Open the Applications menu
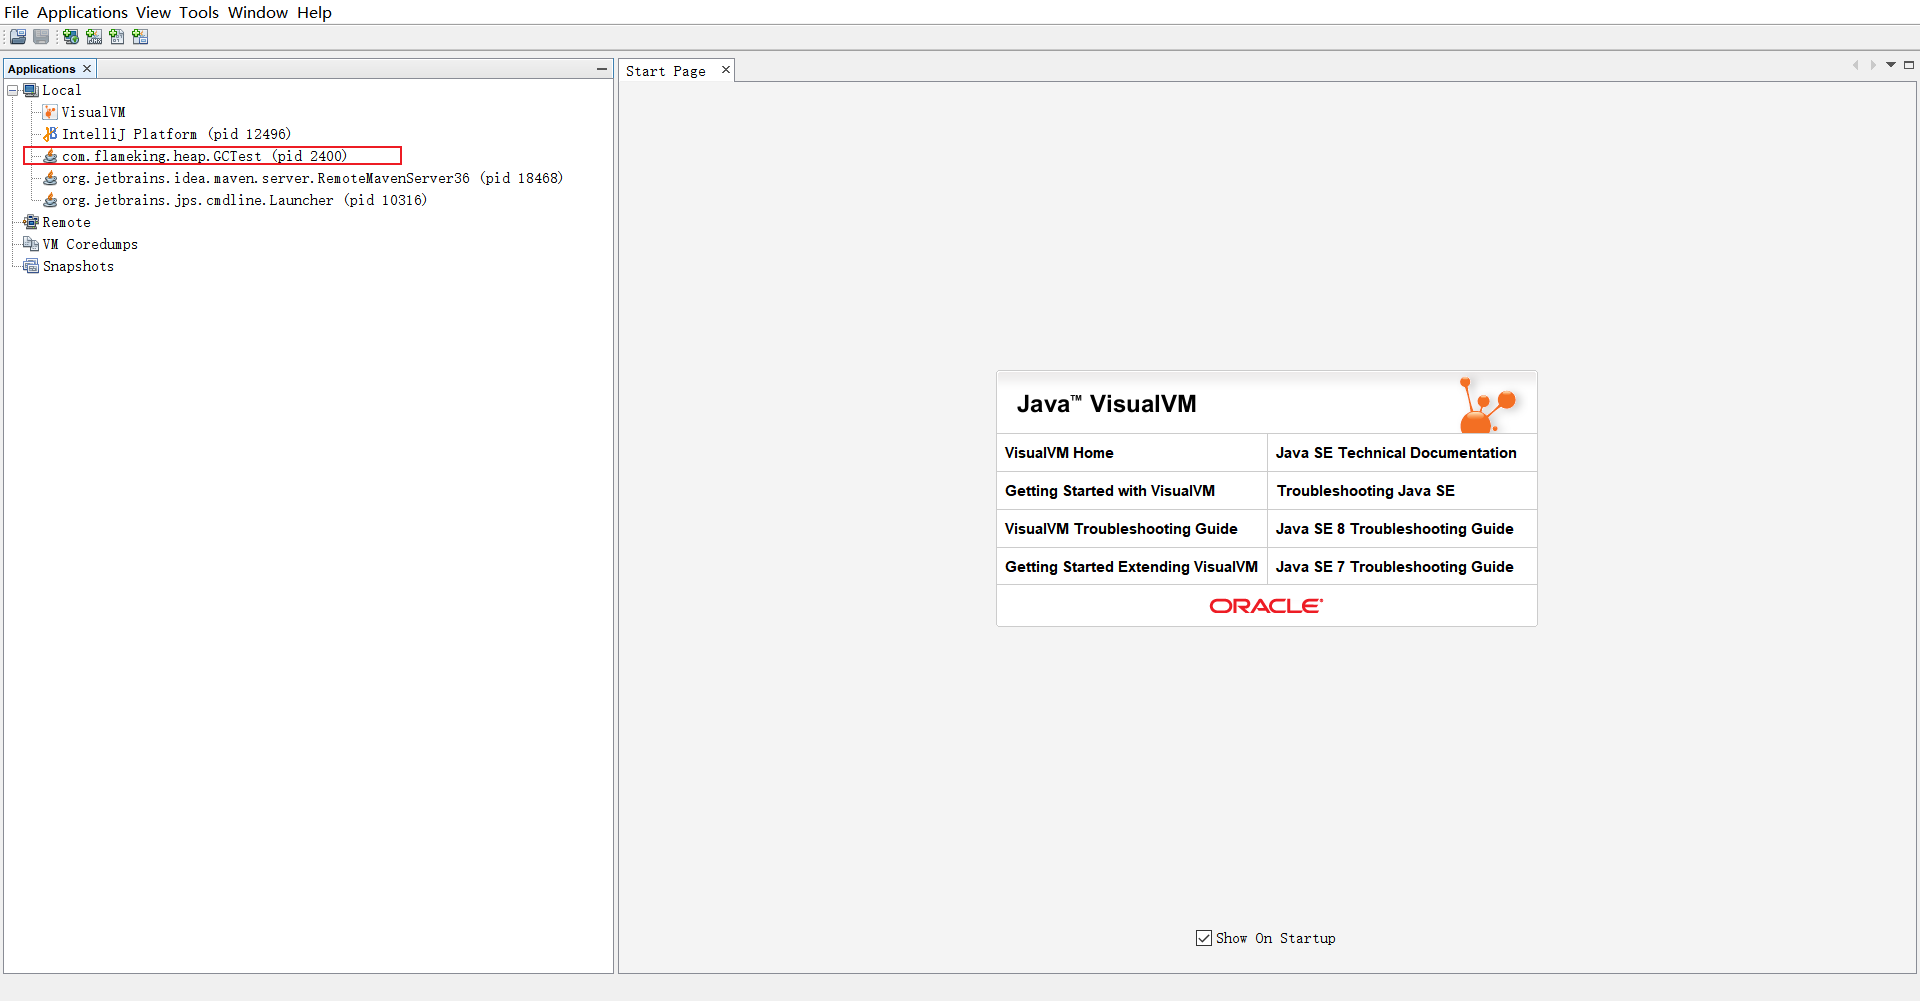 coord(82,12)
